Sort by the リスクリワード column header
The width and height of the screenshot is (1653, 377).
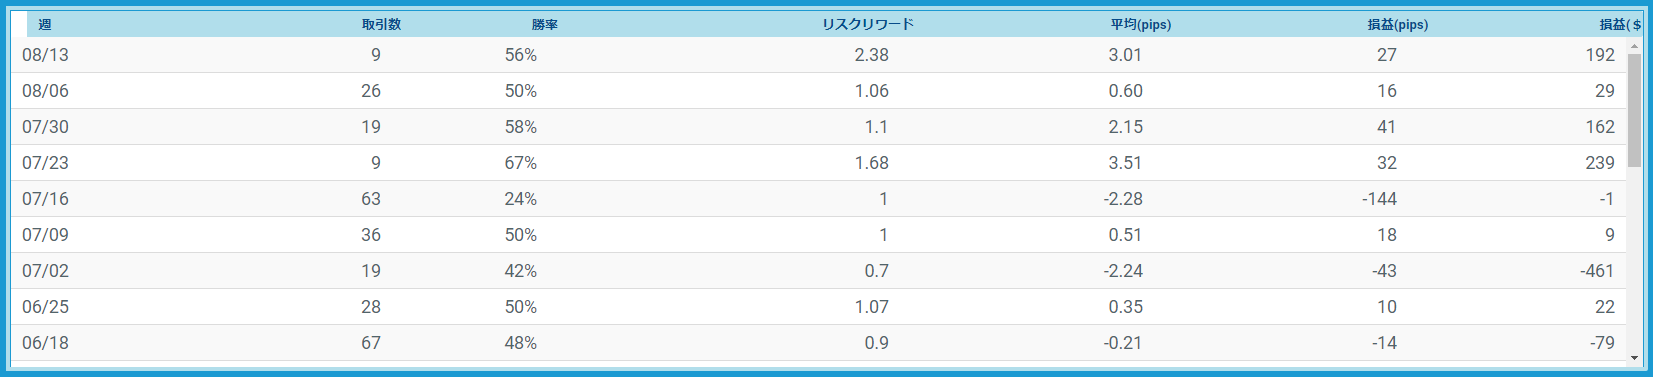(x=868, y=25)
